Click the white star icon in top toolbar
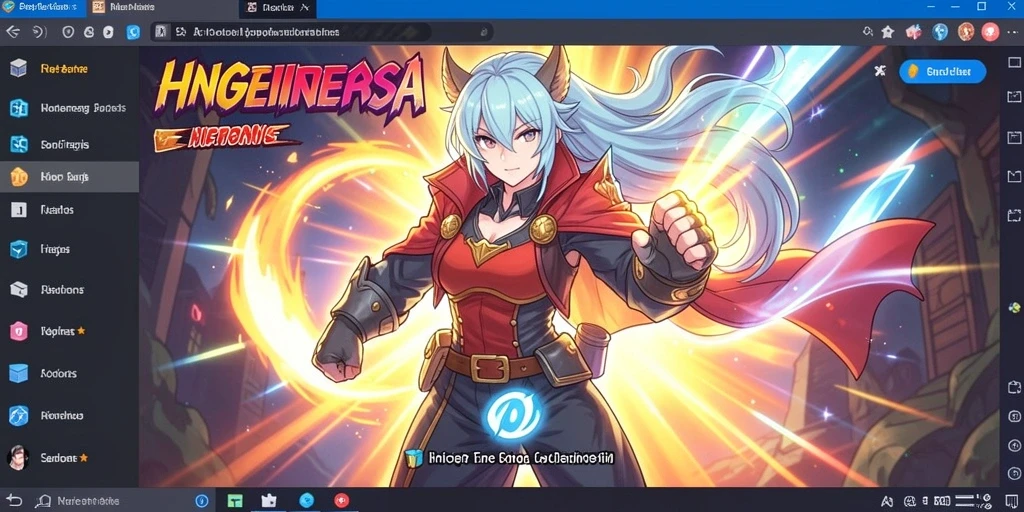This screenshot has height=512, width=1024. 888,31
